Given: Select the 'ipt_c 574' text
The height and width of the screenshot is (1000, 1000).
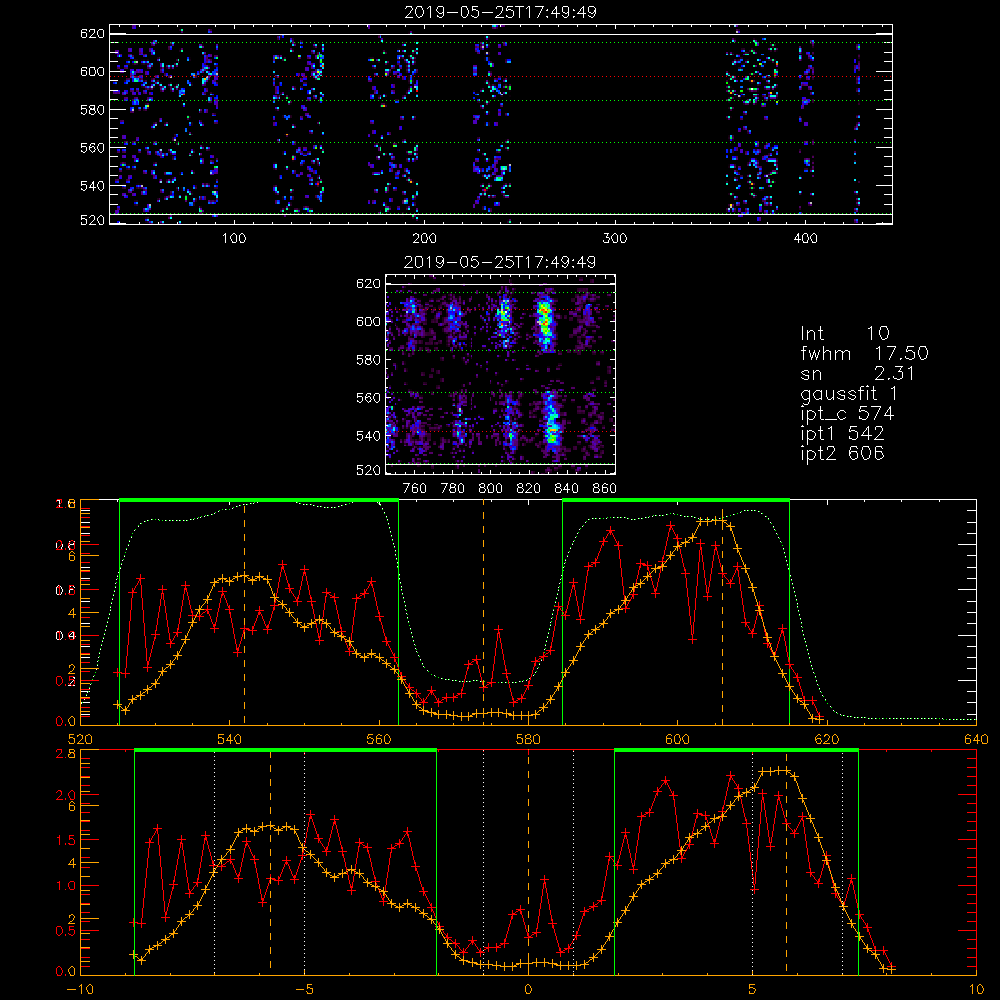Looking at the screenshot, I should pyautogui.click(x=847, y=414).
